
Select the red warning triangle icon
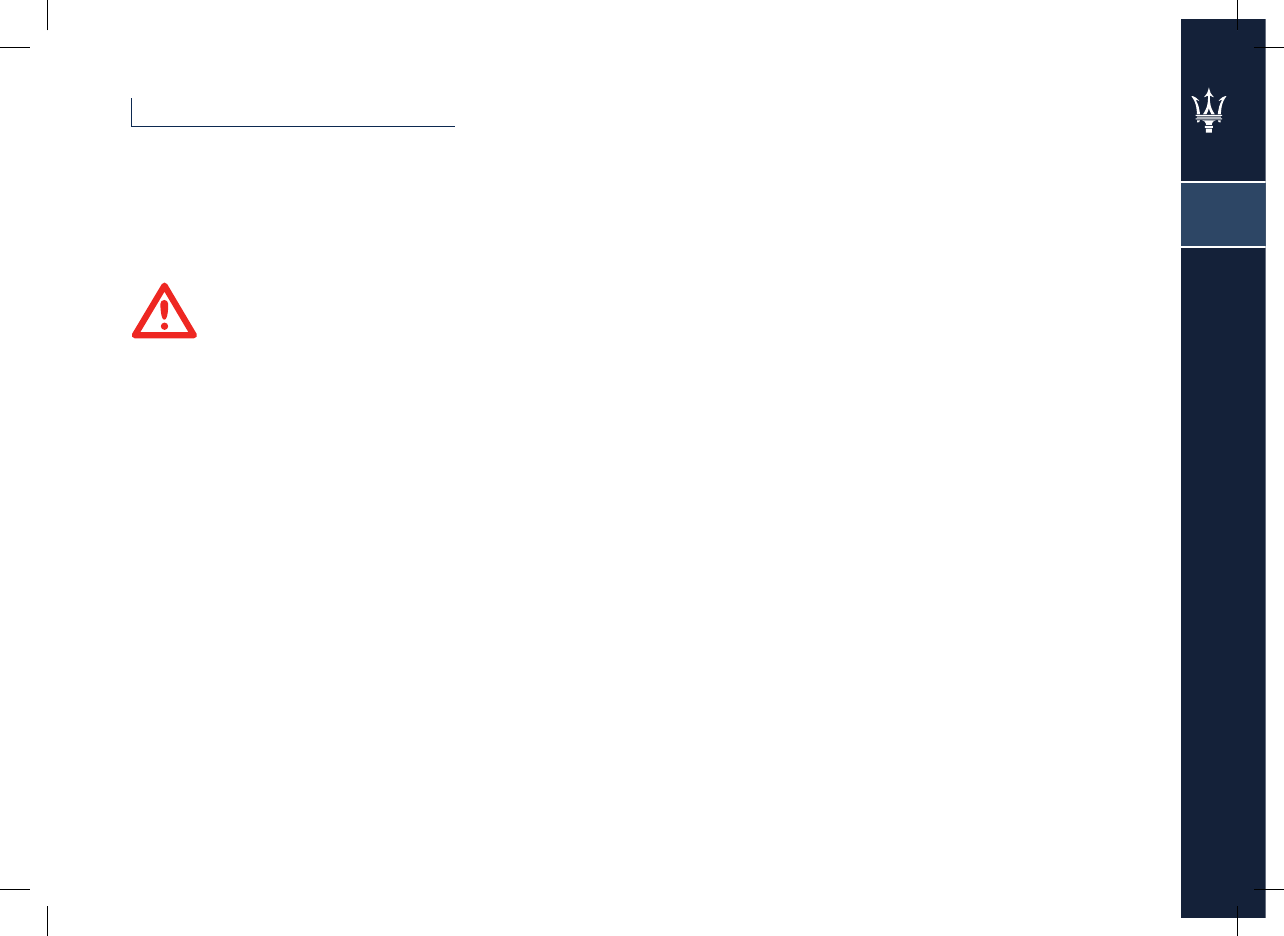(165, 311)
